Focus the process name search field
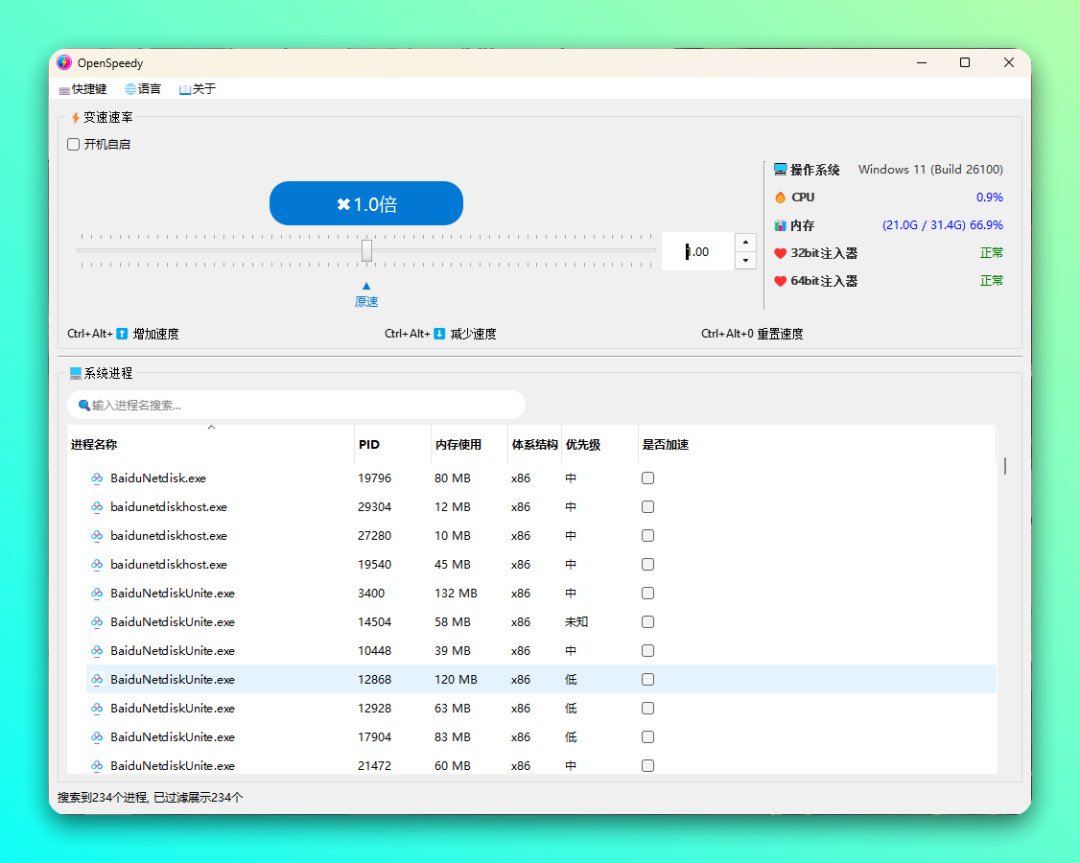 click(x=300, y=405)
